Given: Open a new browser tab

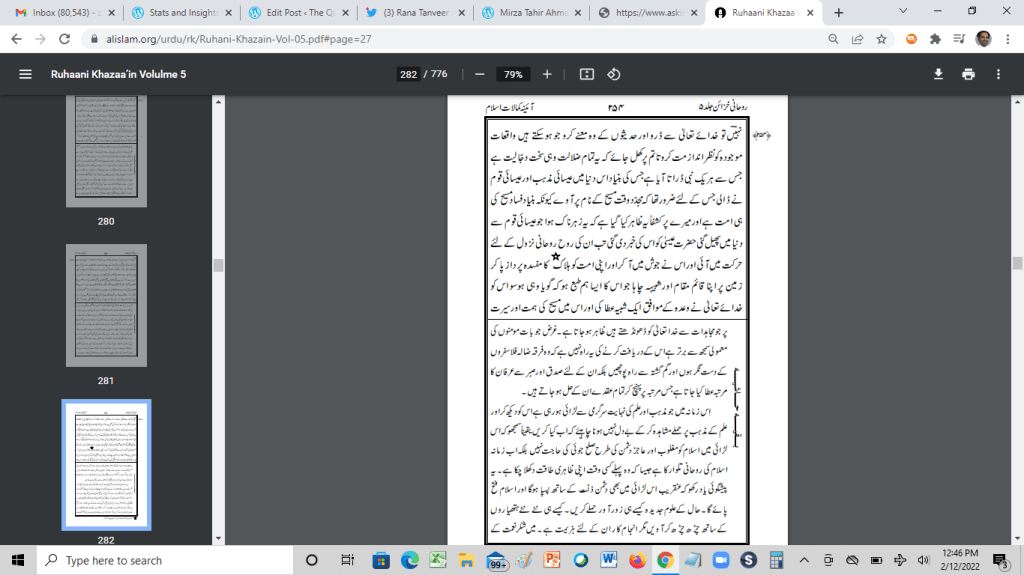Looking at the screenshot, I should 838,13.
